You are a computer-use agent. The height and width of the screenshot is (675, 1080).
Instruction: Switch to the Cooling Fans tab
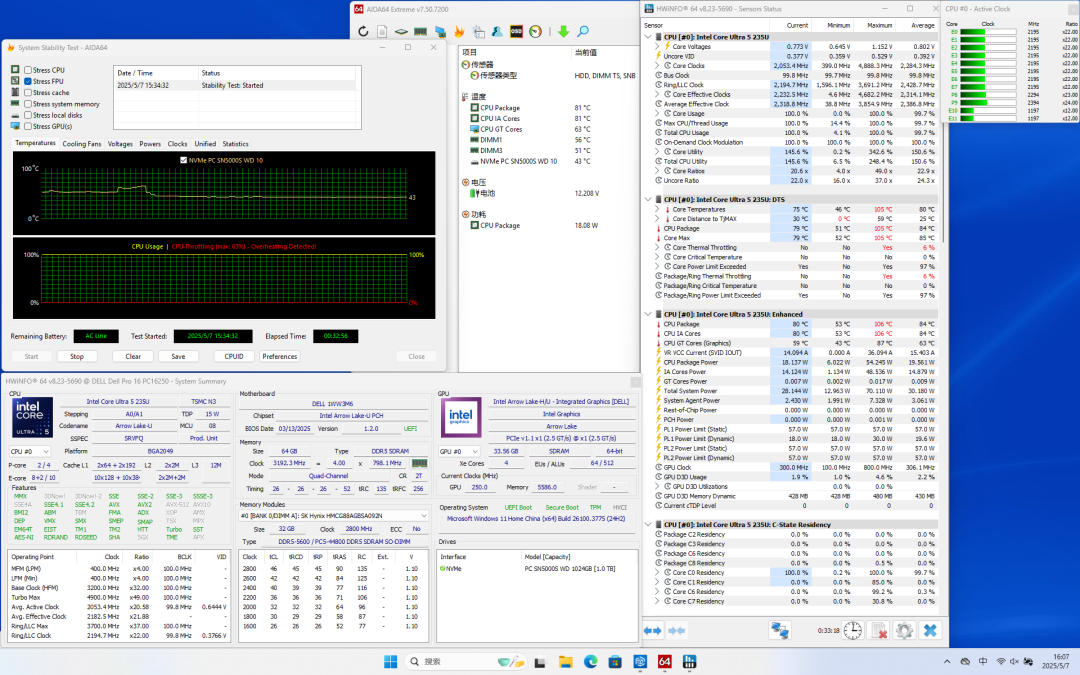(x=82, y=144)
